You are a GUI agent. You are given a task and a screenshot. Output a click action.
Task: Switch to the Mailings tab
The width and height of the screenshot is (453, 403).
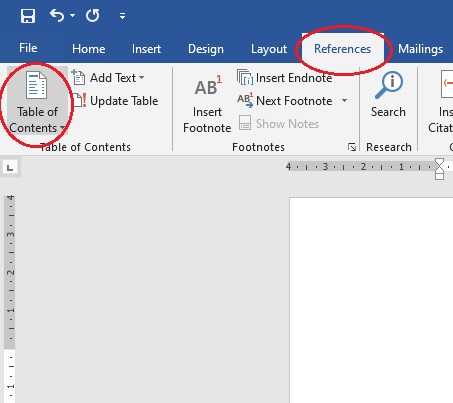point(420,49)
